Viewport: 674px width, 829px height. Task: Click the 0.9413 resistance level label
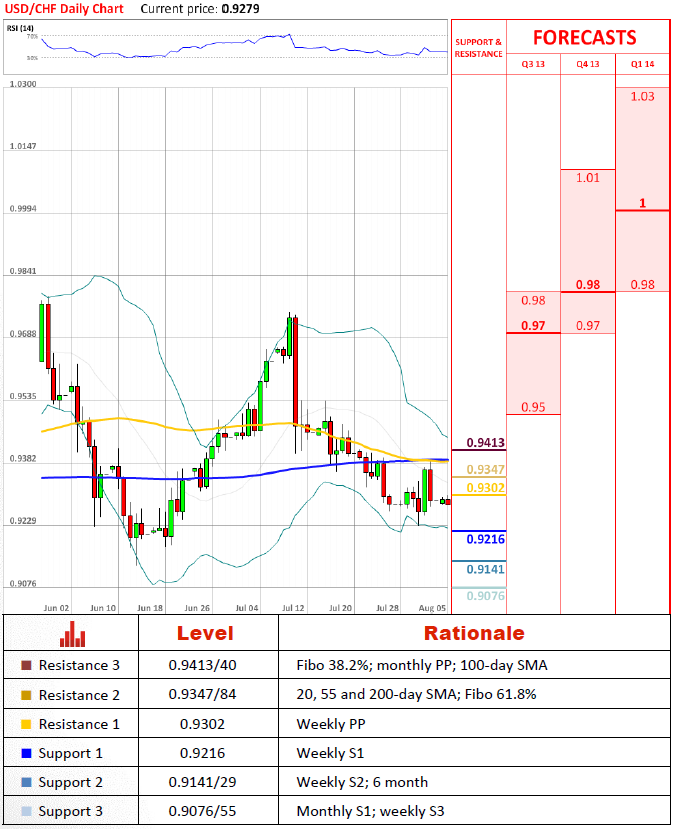coord(485,443)
